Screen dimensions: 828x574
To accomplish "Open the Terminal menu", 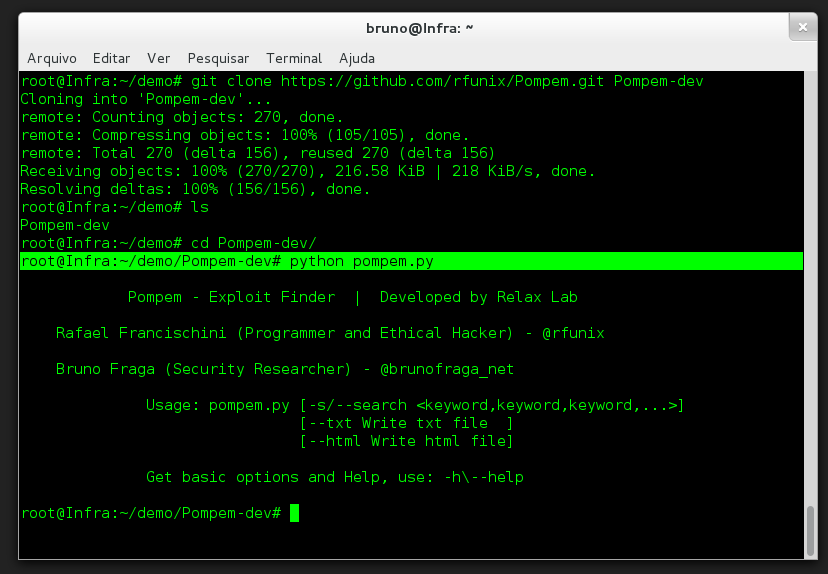I will pos(294,58).
